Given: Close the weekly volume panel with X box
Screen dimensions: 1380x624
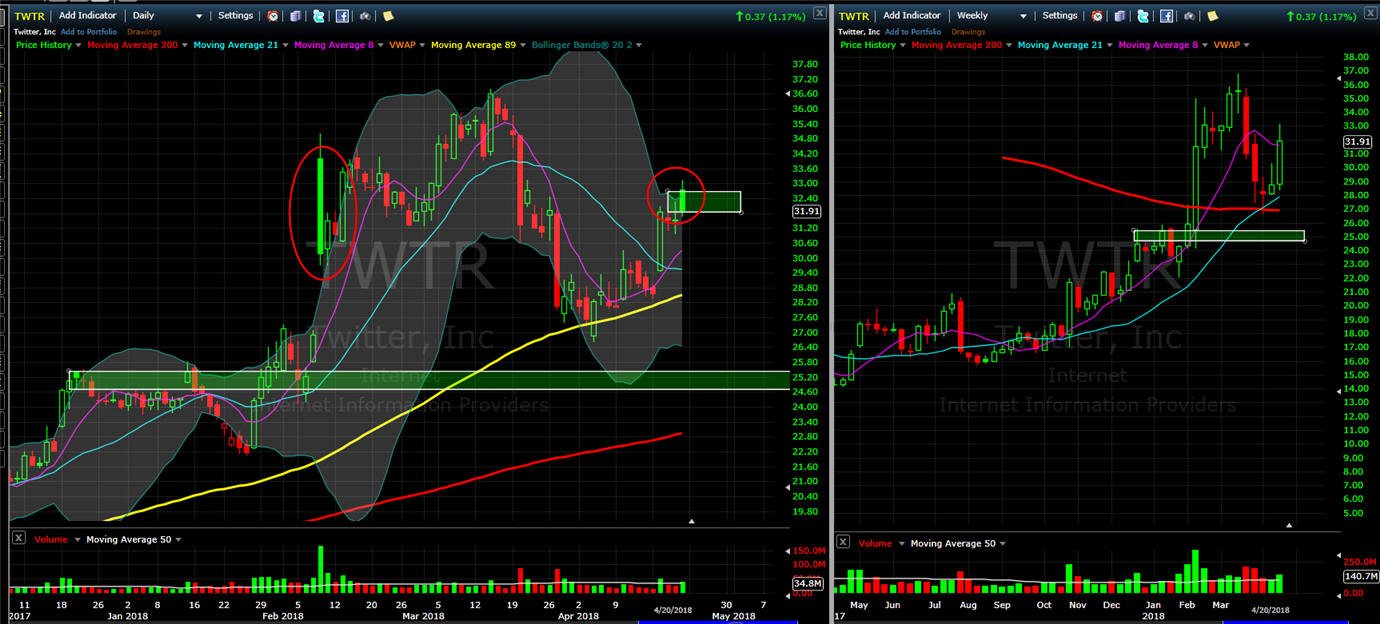Looking at the screenshot, I should (842, 541).
